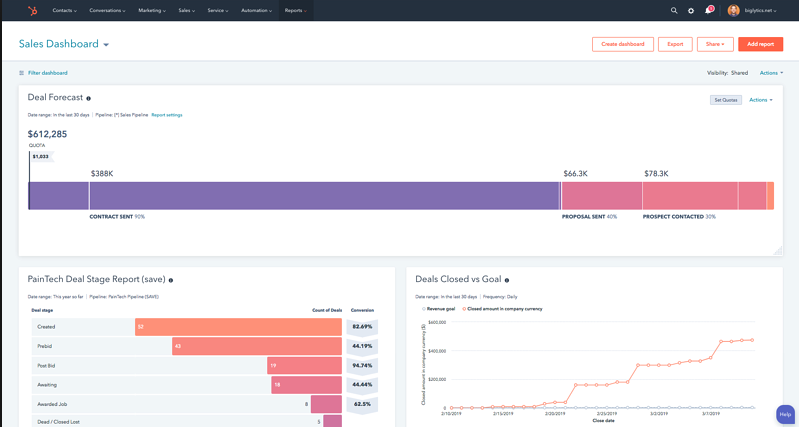The image size is (799, 427).
Task: Click the Prebid stage bar showing 43
Action: 257,346
